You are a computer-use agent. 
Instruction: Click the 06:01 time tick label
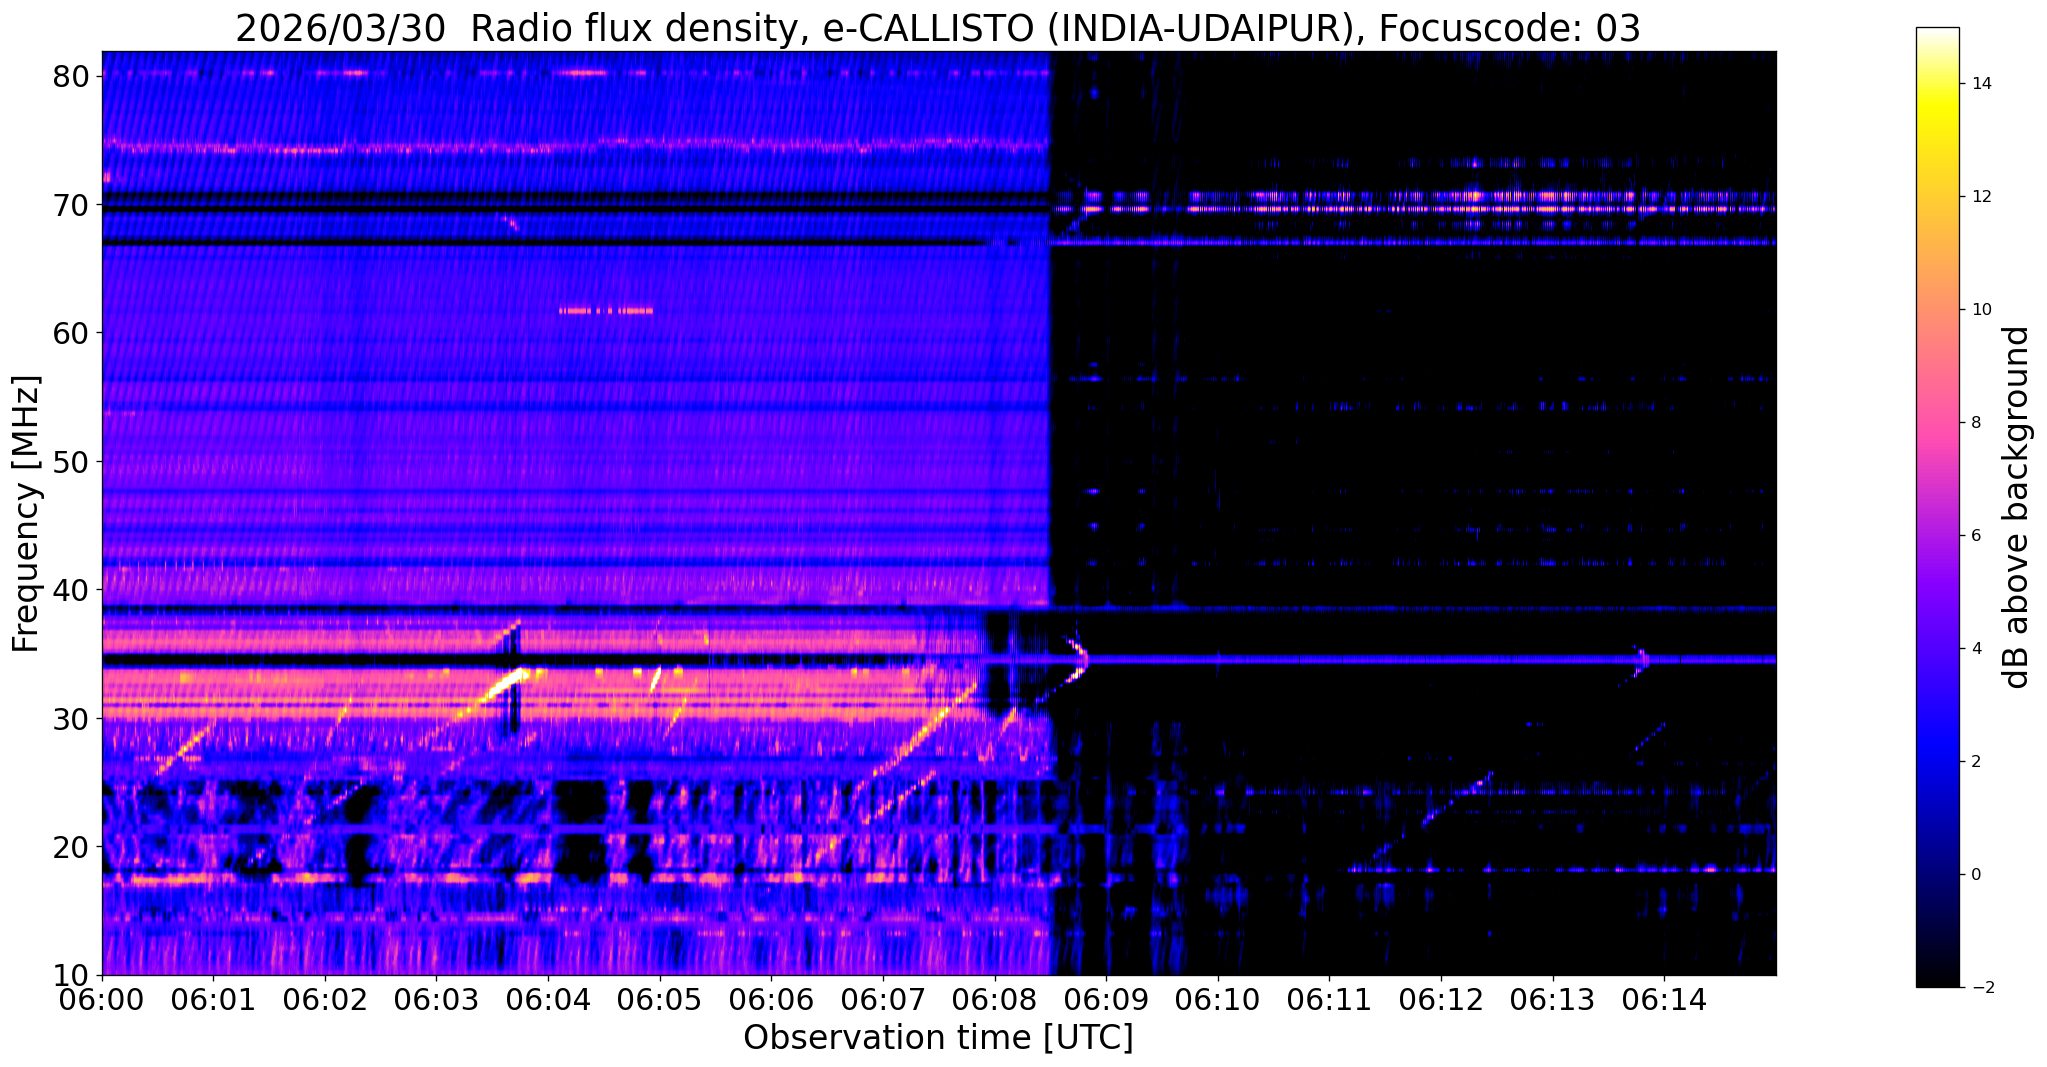[x=213, y=998]
